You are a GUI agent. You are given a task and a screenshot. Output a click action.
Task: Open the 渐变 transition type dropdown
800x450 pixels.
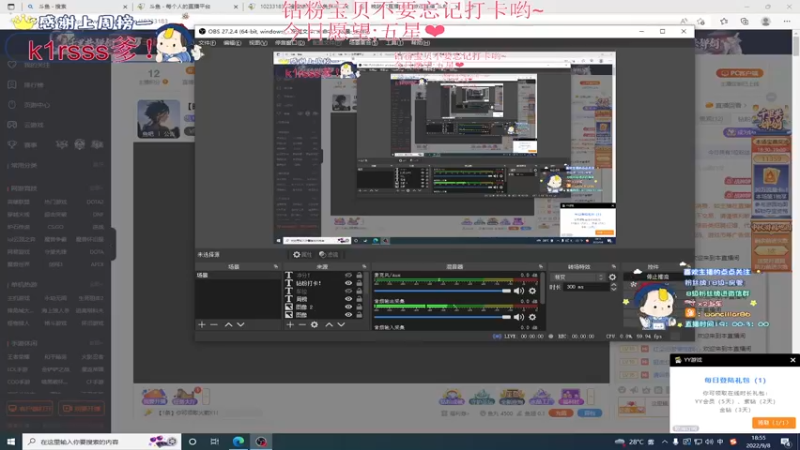pos(579,277)
